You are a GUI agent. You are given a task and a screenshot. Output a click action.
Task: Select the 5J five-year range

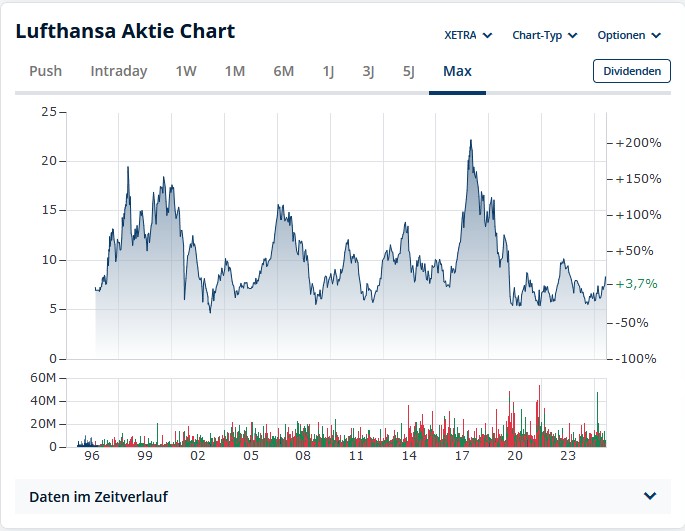point(409,71)
